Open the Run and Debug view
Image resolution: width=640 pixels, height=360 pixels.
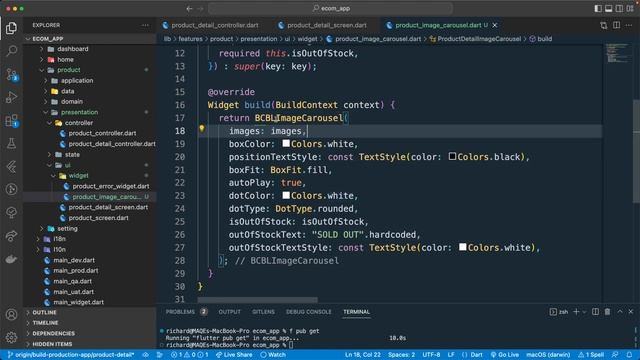11,97
